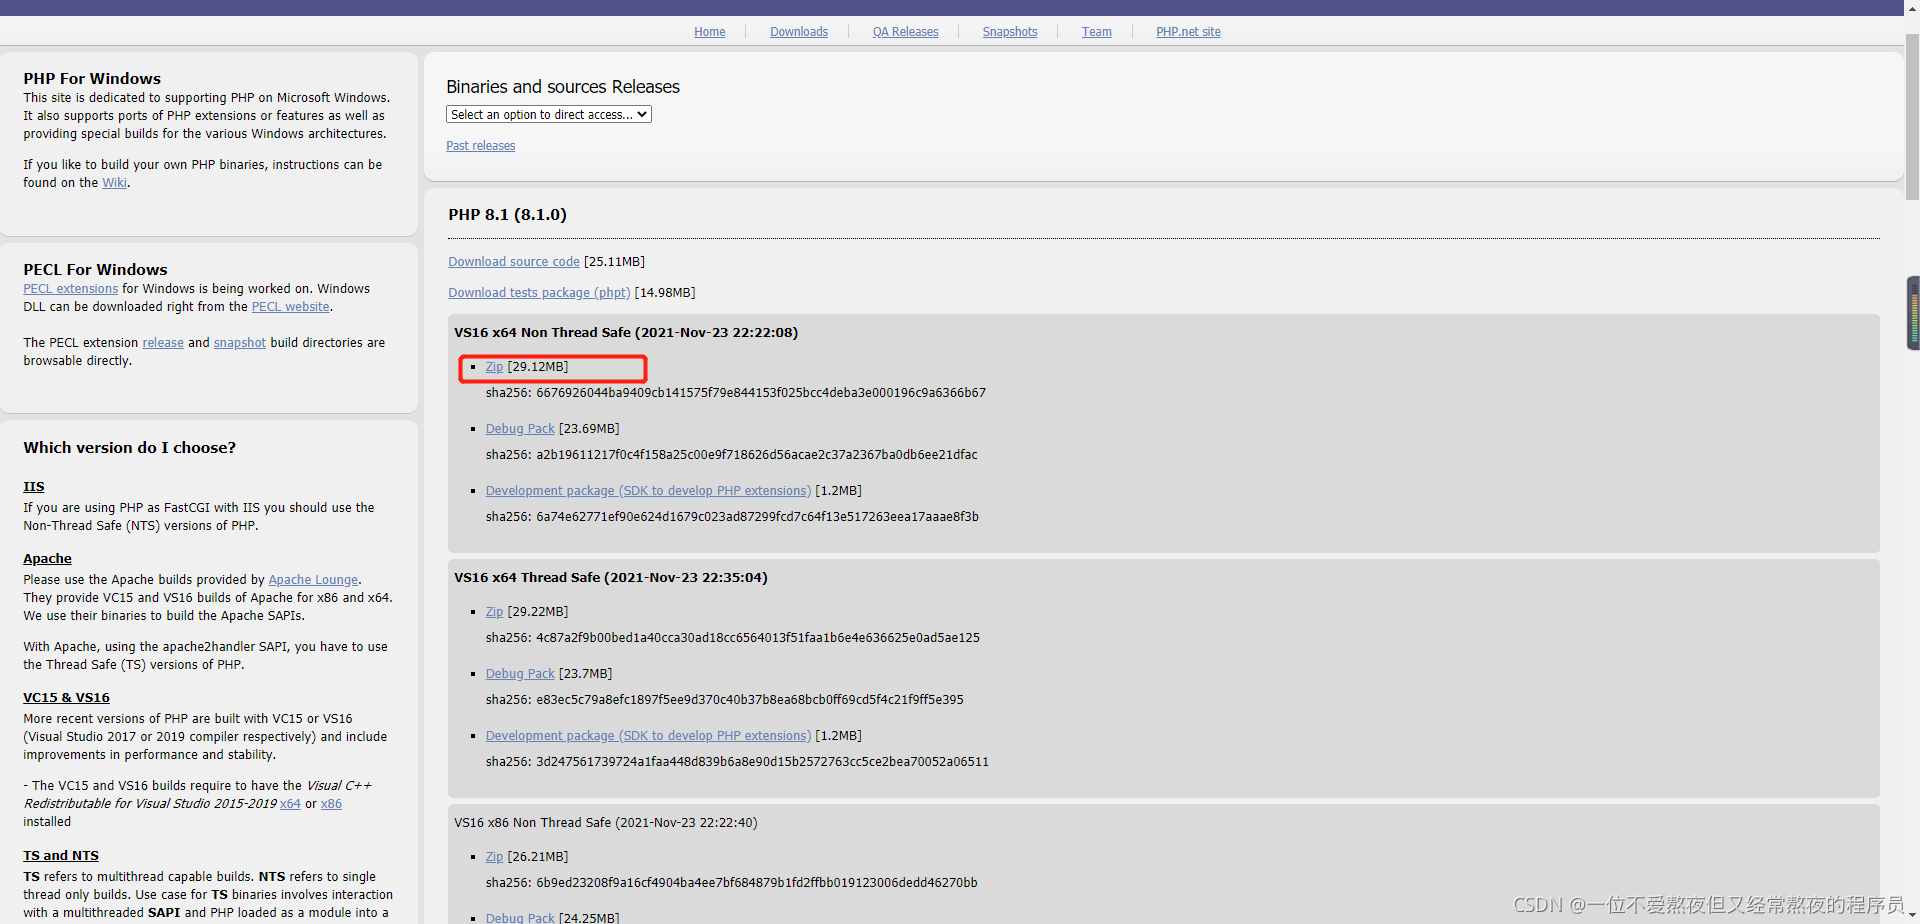Viewport: 1920px width, 924px height.
Task: Go to QA Releases page
Action: [905, 32]
